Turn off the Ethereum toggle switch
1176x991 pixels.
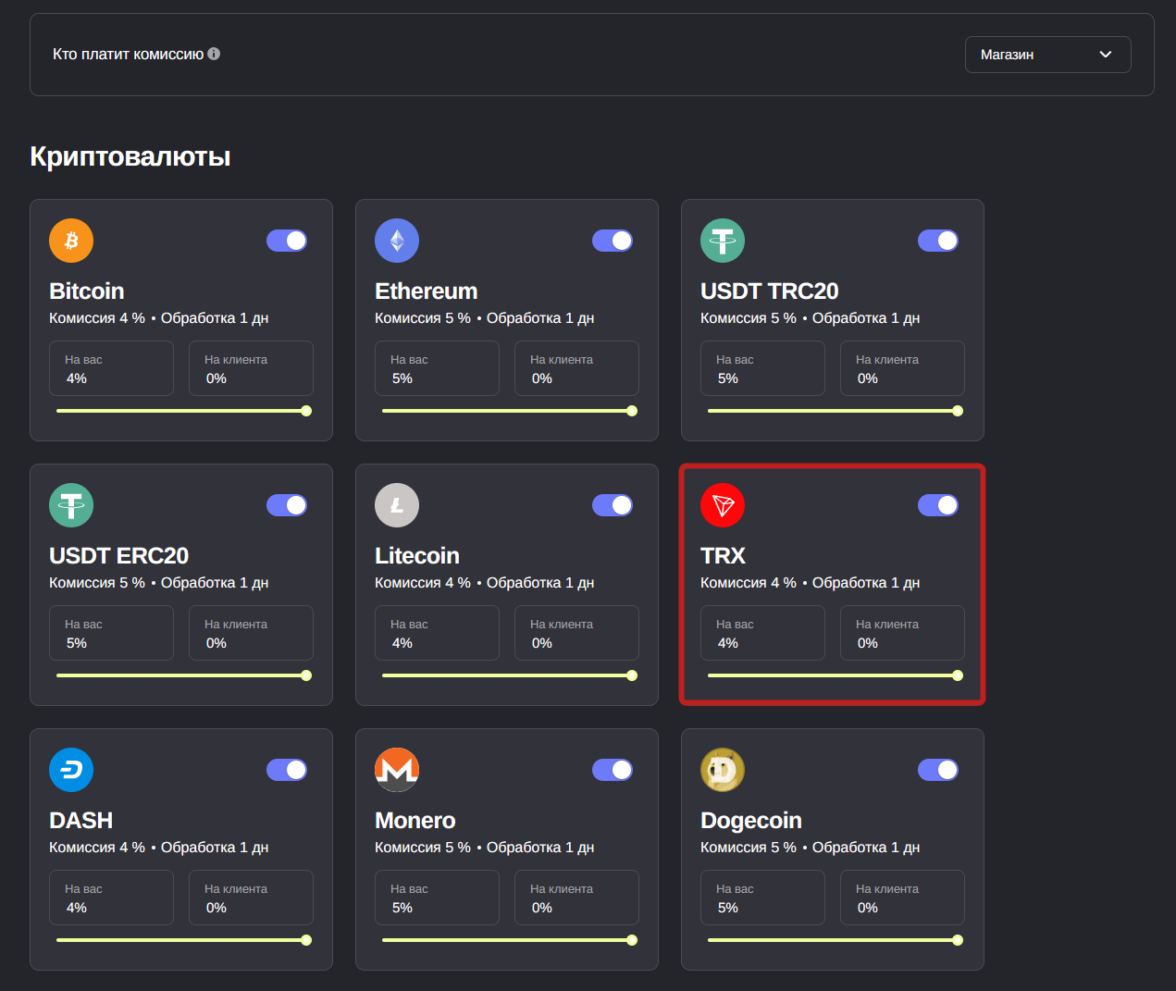point(612,241)
